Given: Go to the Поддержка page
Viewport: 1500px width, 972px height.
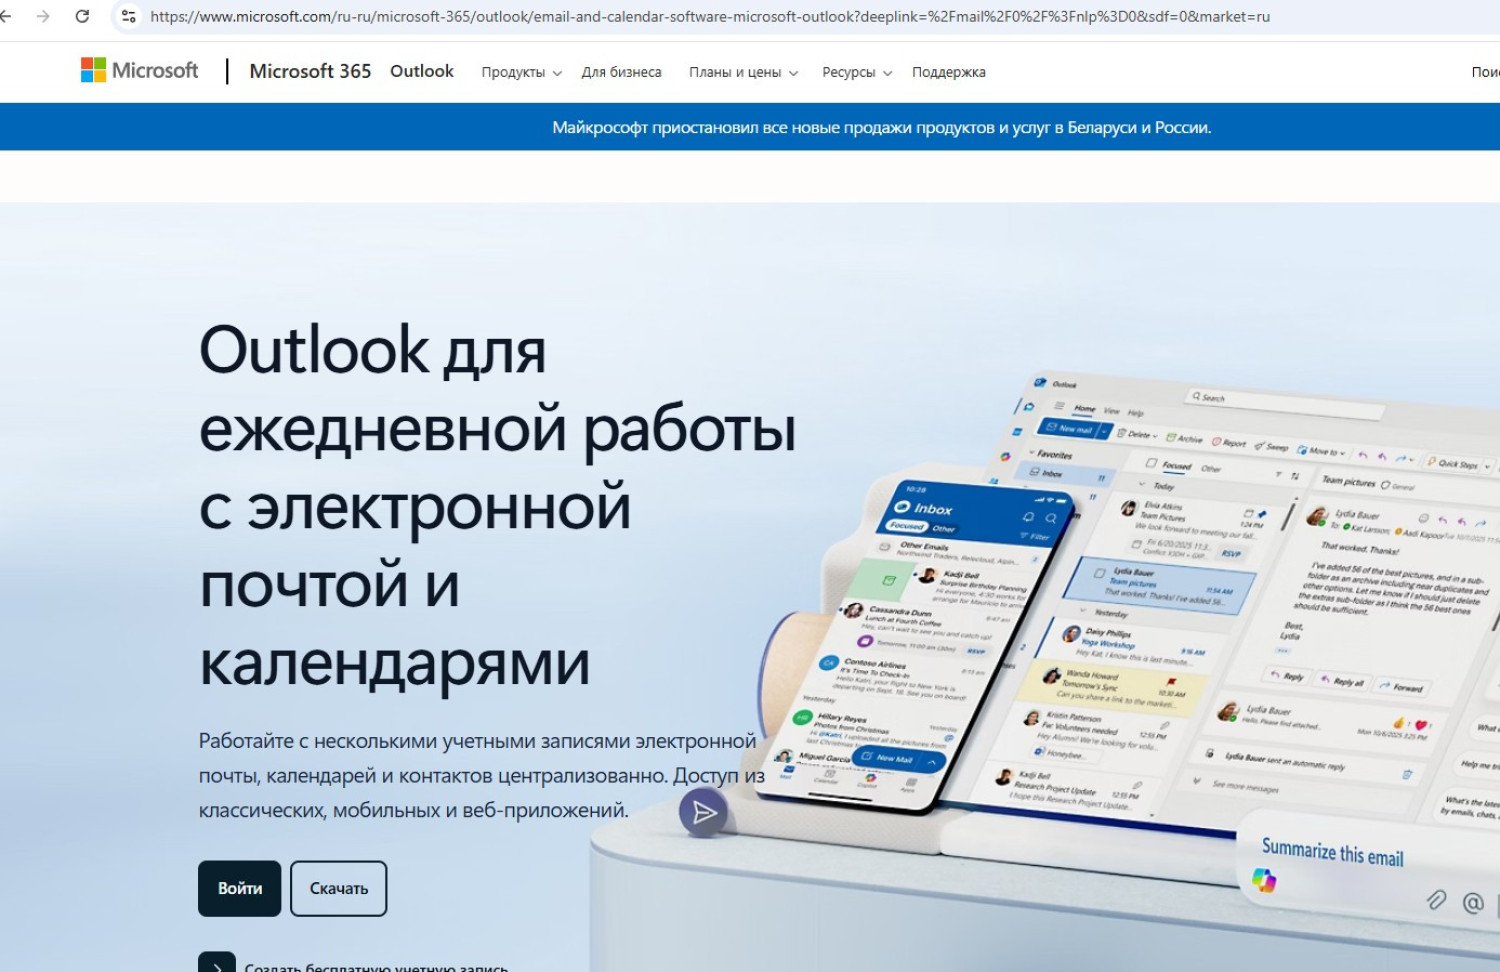Looking at the screenshot, I should coord(948,72).
